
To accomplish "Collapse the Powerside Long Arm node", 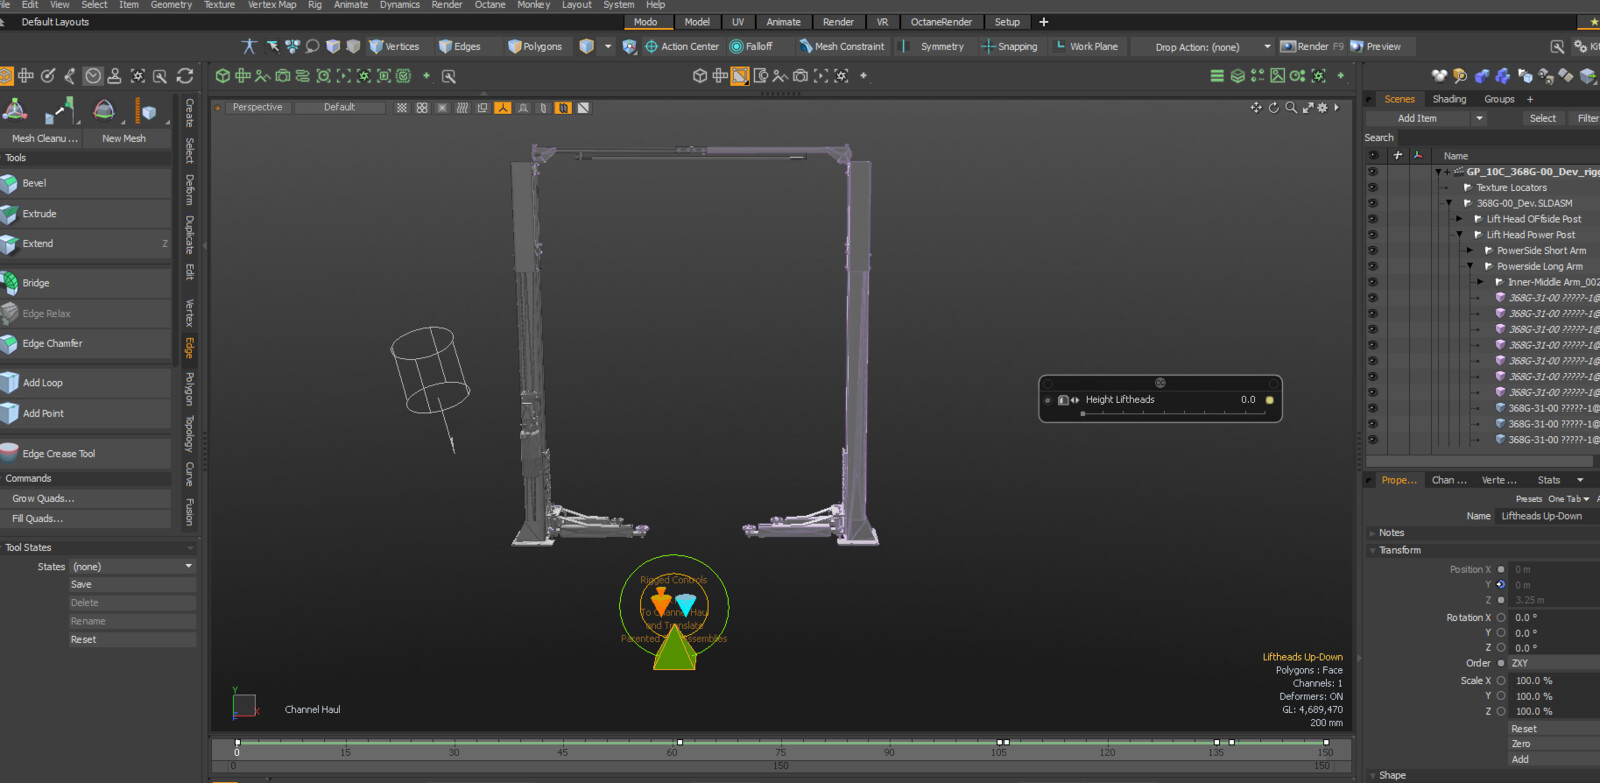I will click(1470, 266).
